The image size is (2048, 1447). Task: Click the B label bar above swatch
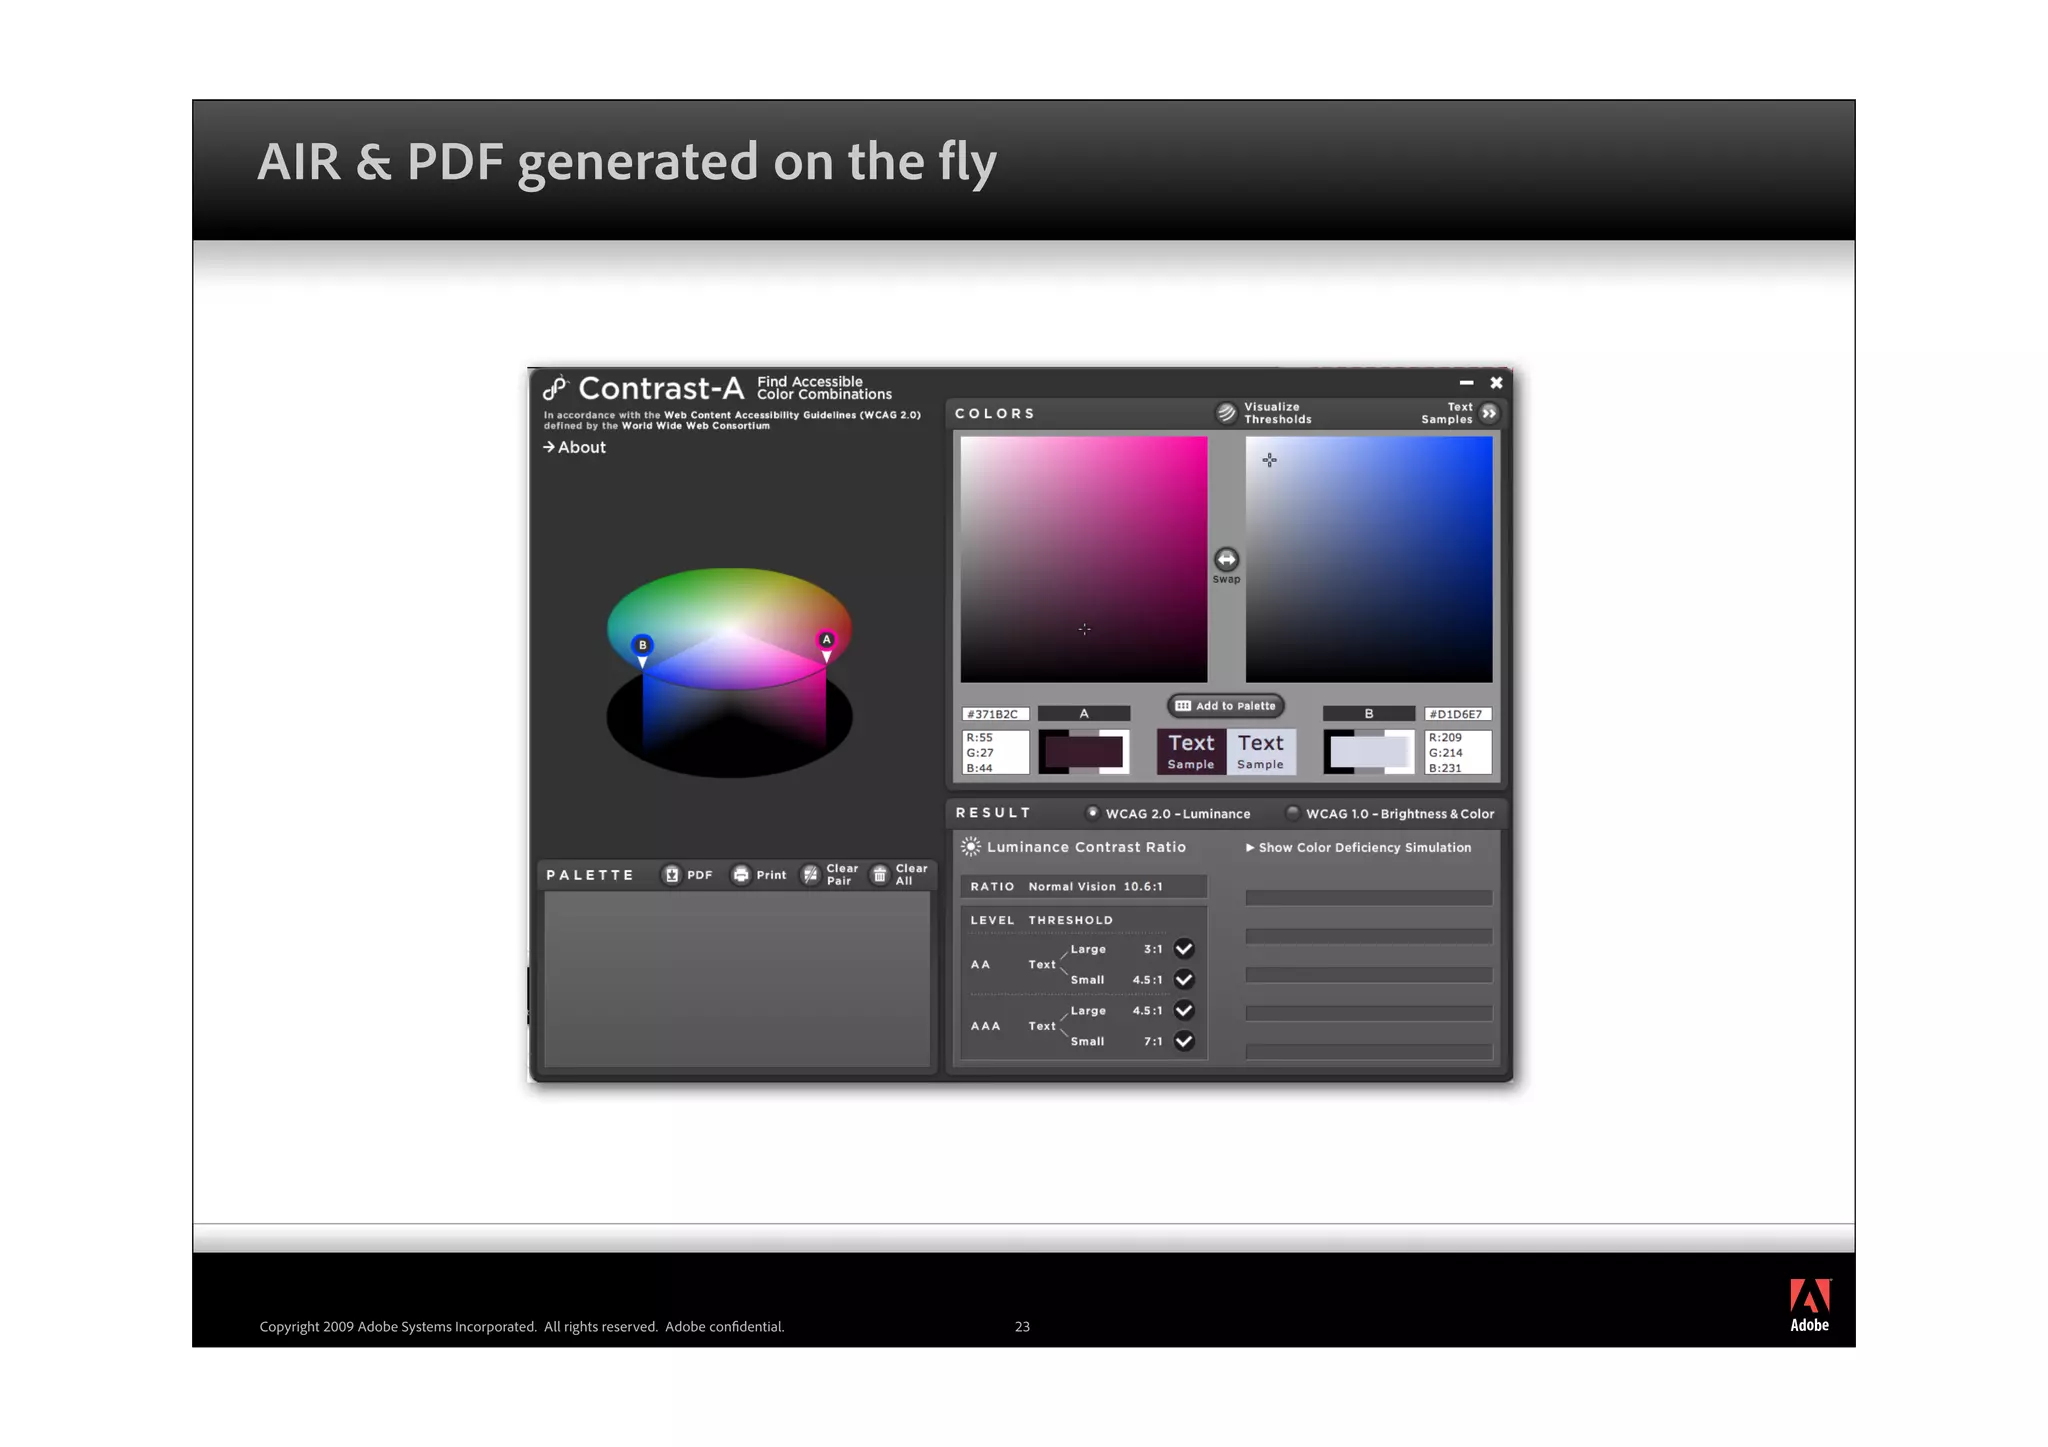[x=1369, y=714]
